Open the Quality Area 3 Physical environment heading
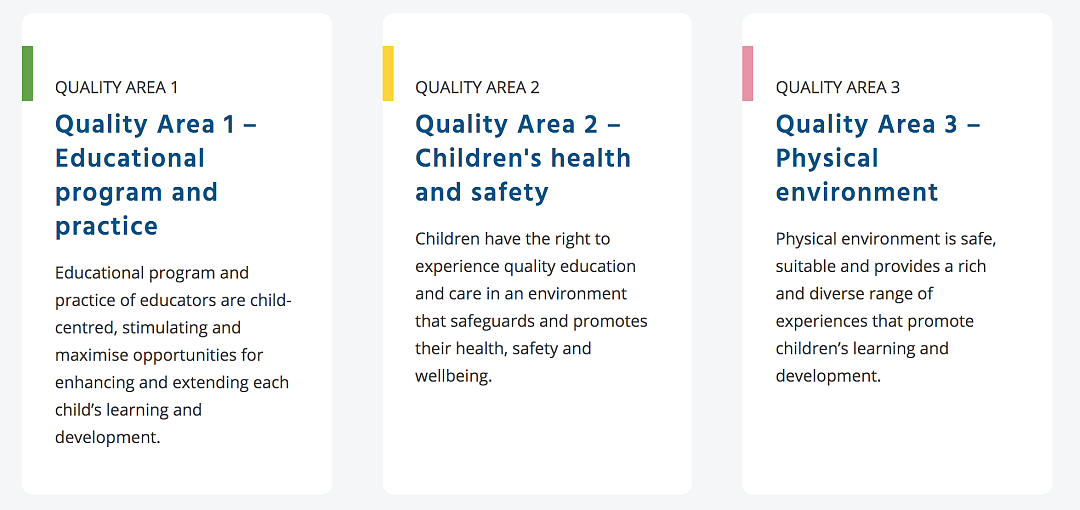The height and width of the screenshot is (510, 1080). [878, 158]
